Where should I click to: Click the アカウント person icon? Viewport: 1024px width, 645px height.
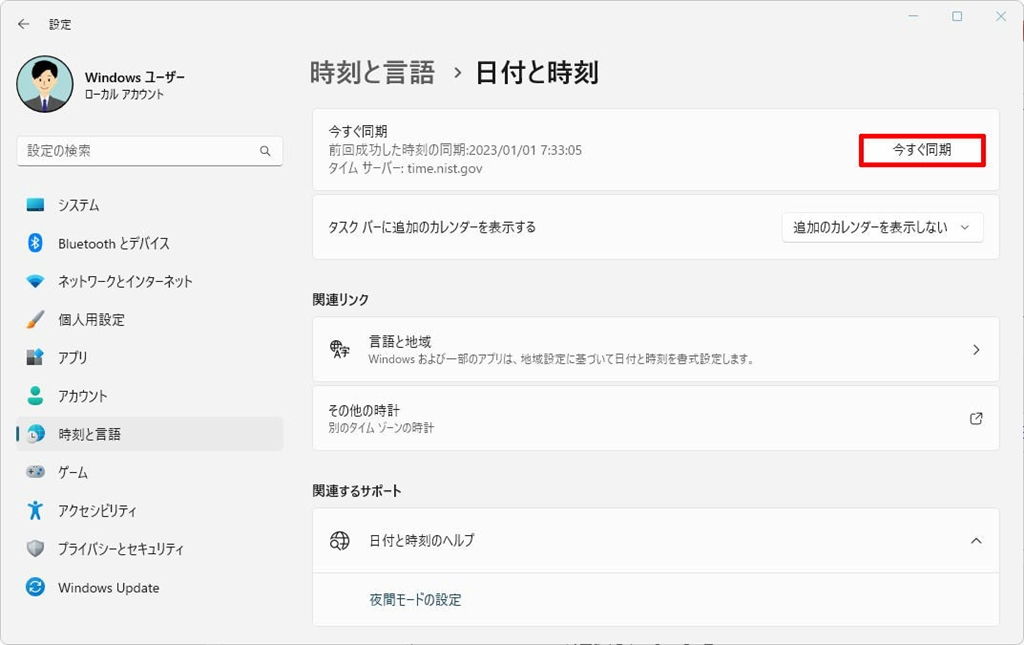tap(35, 396)
